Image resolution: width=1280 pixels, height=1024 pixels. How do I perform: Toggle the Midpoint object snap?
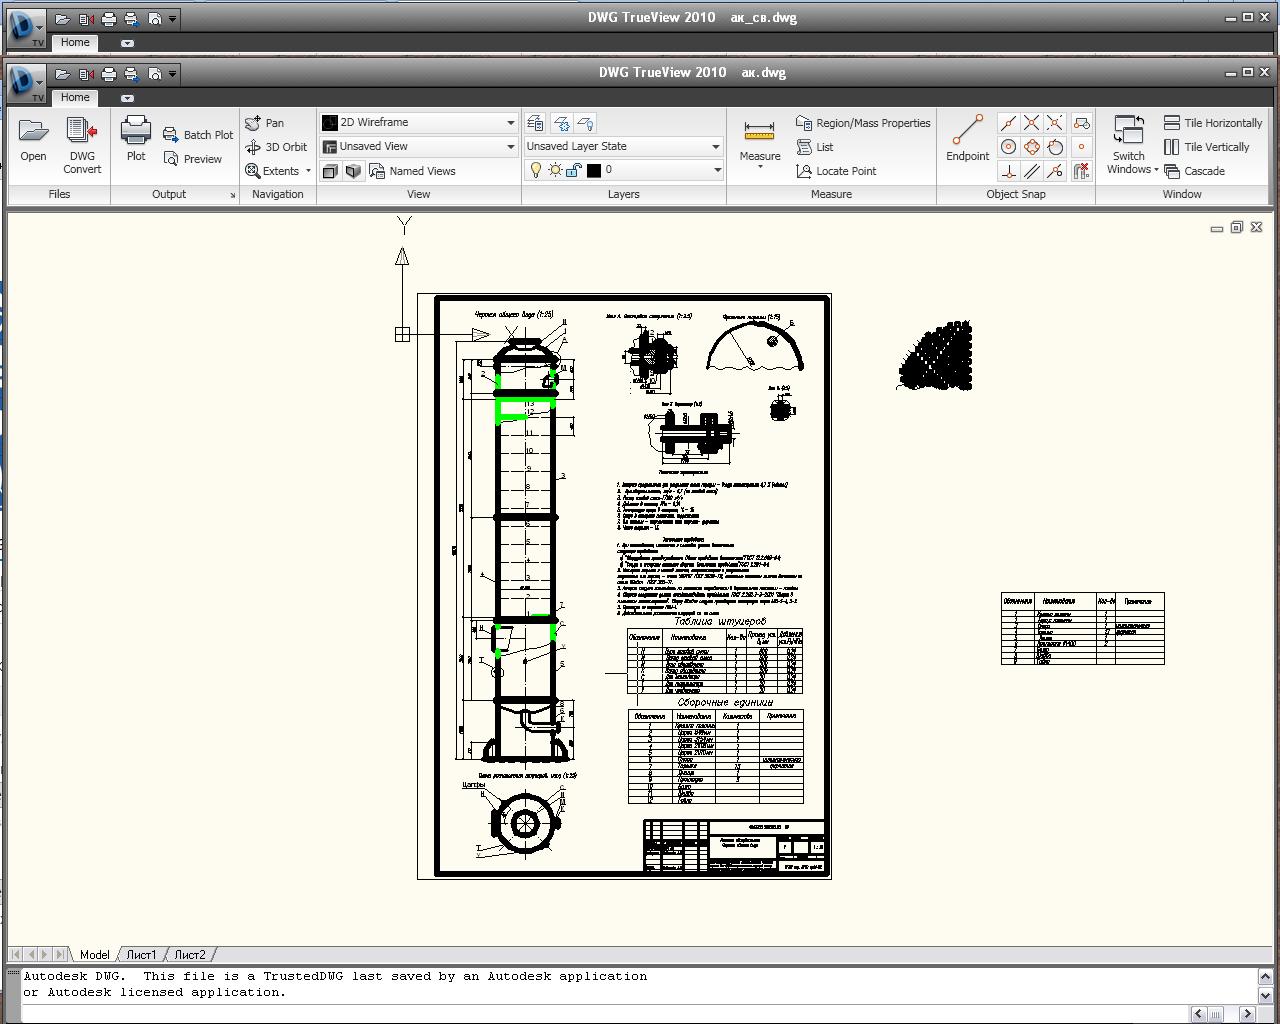click(x=1008, y=123)
